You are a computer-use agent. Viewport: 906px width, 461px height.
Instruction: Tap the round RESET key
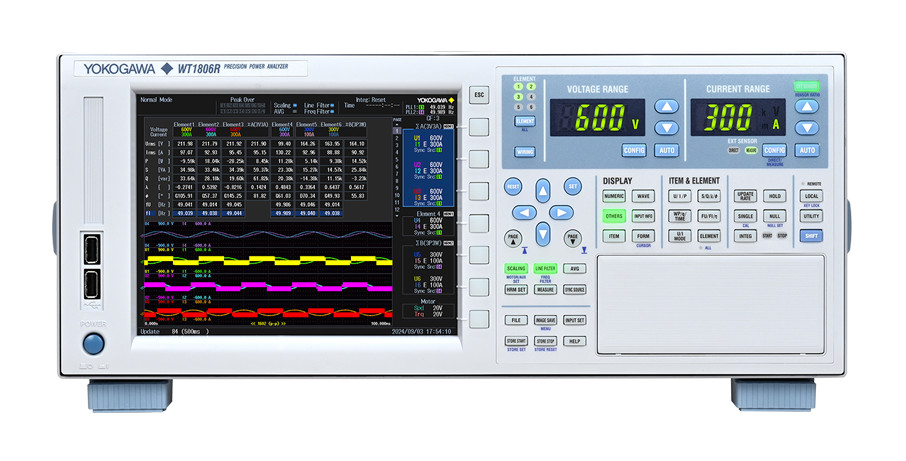pos(513,187)
